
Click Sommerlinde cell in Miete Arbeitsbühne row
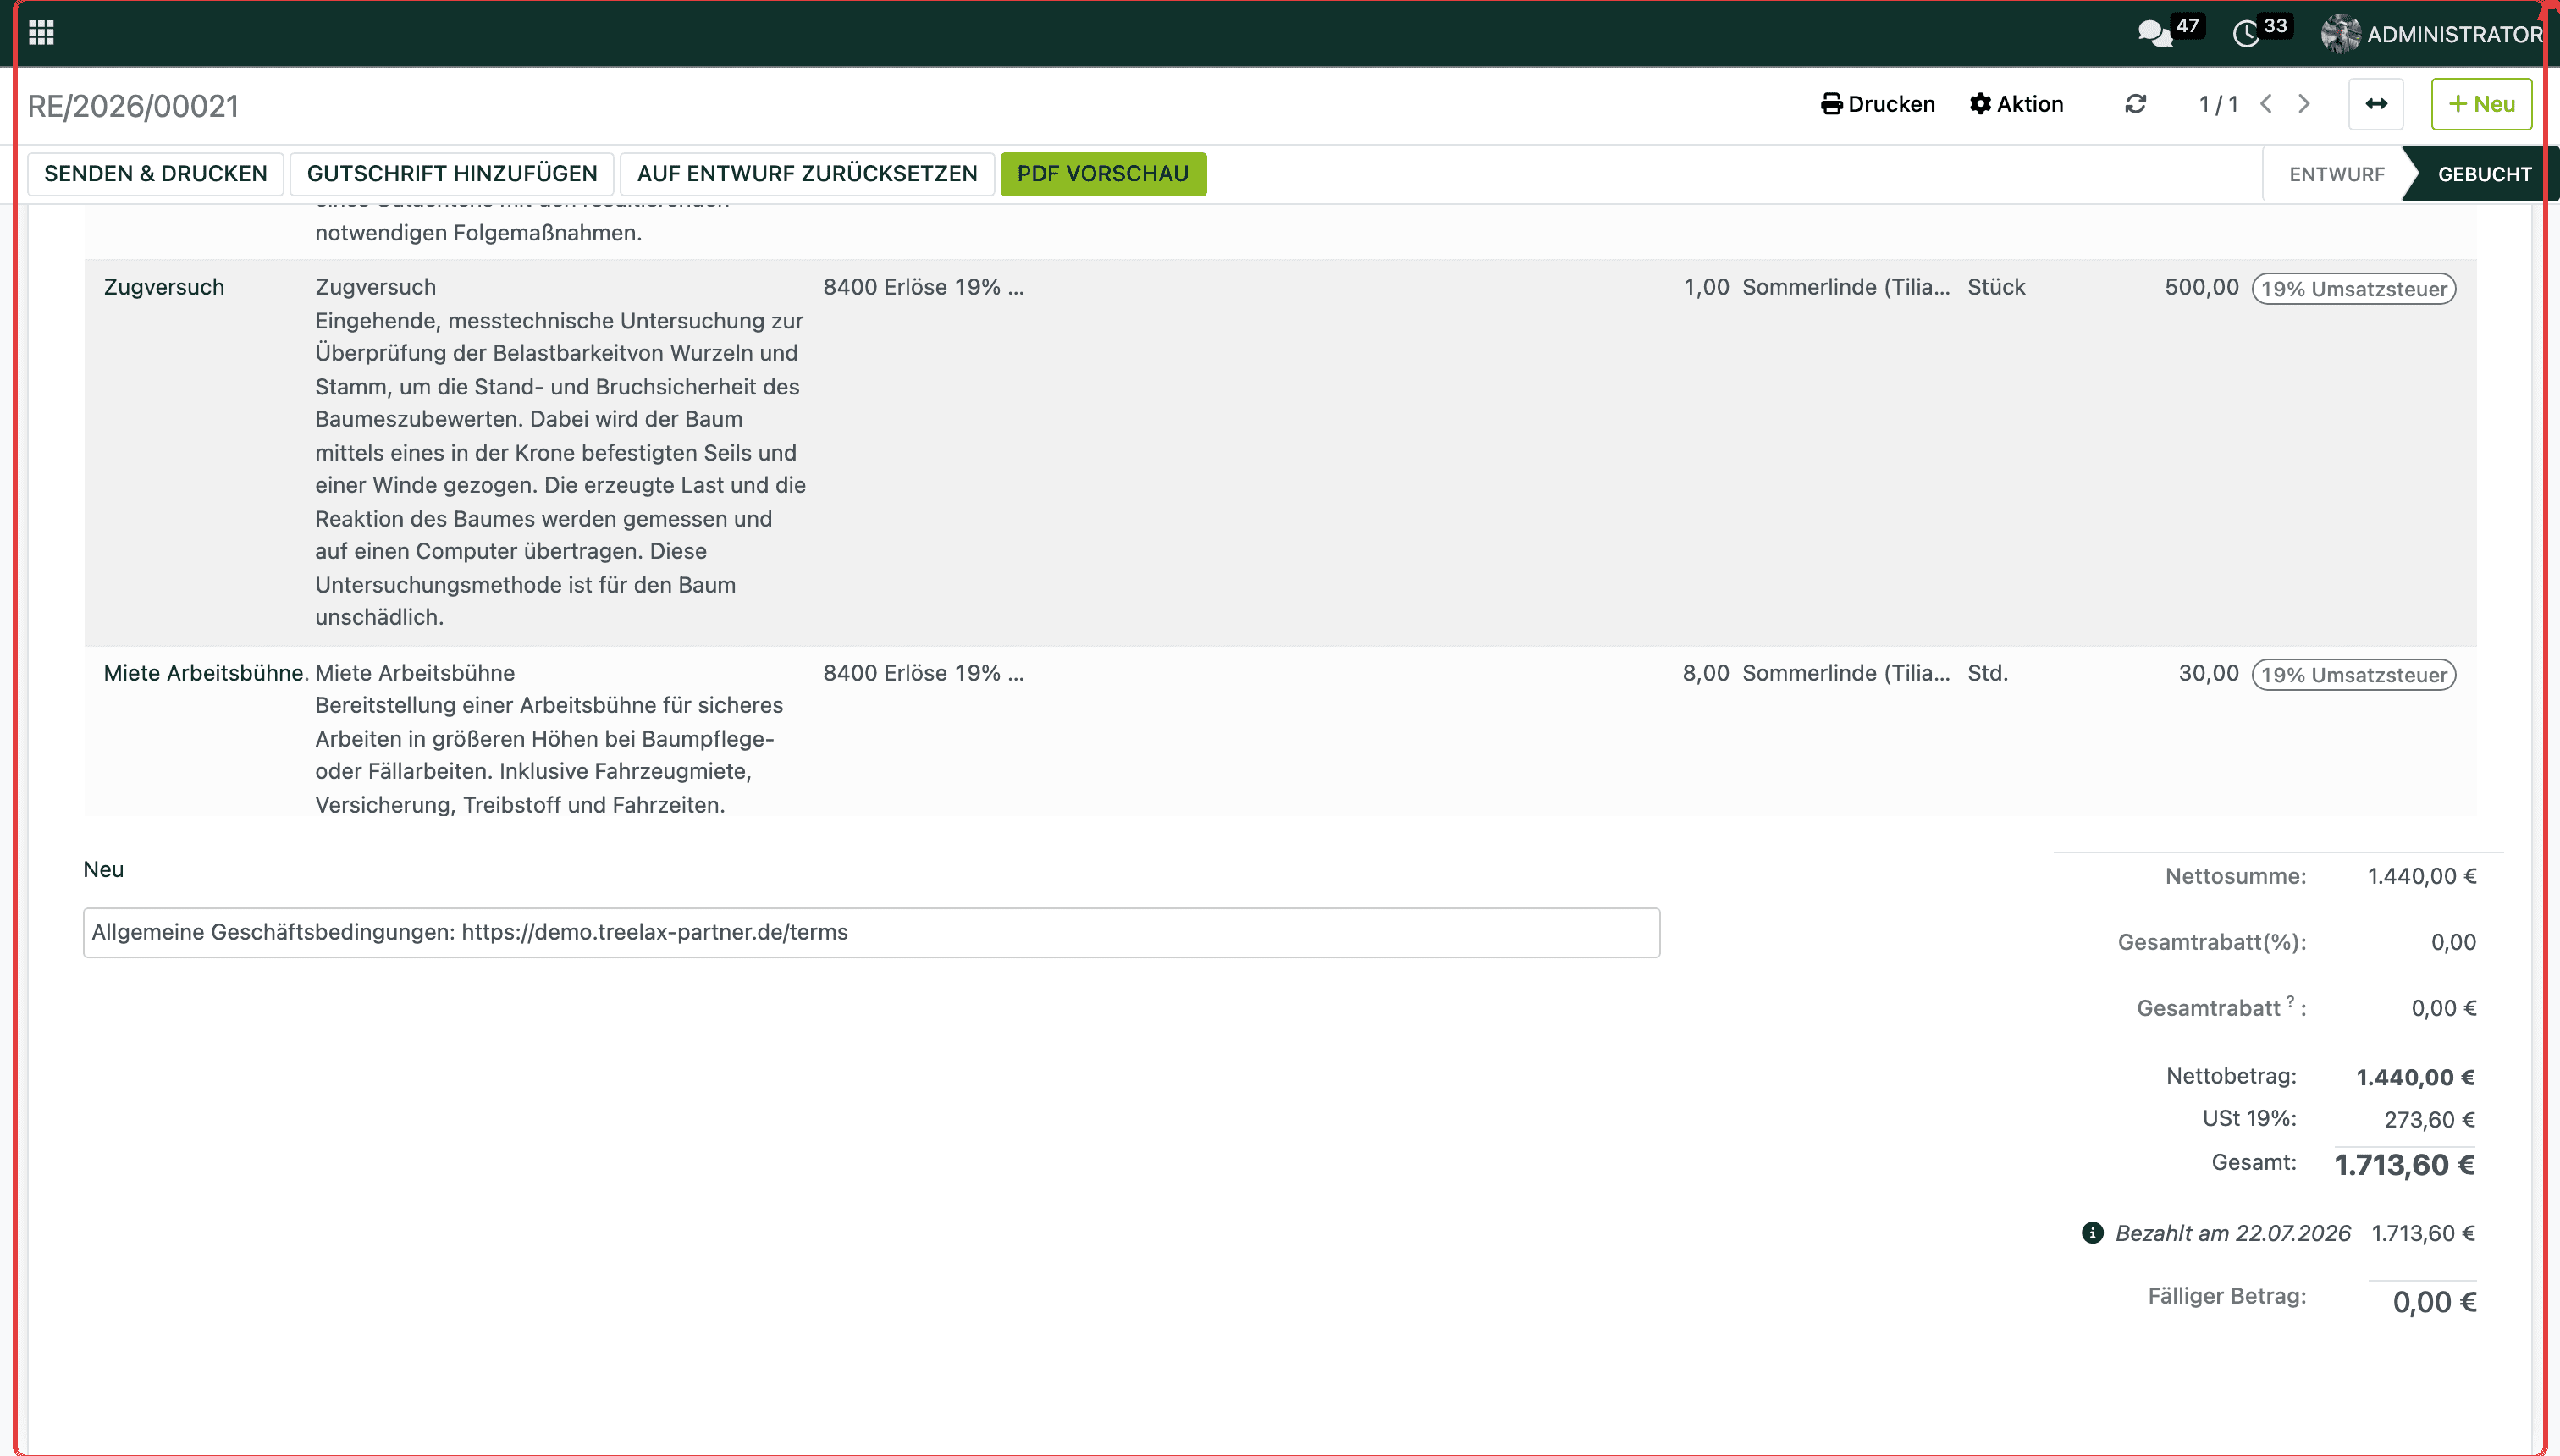(x=1846, y=673)
